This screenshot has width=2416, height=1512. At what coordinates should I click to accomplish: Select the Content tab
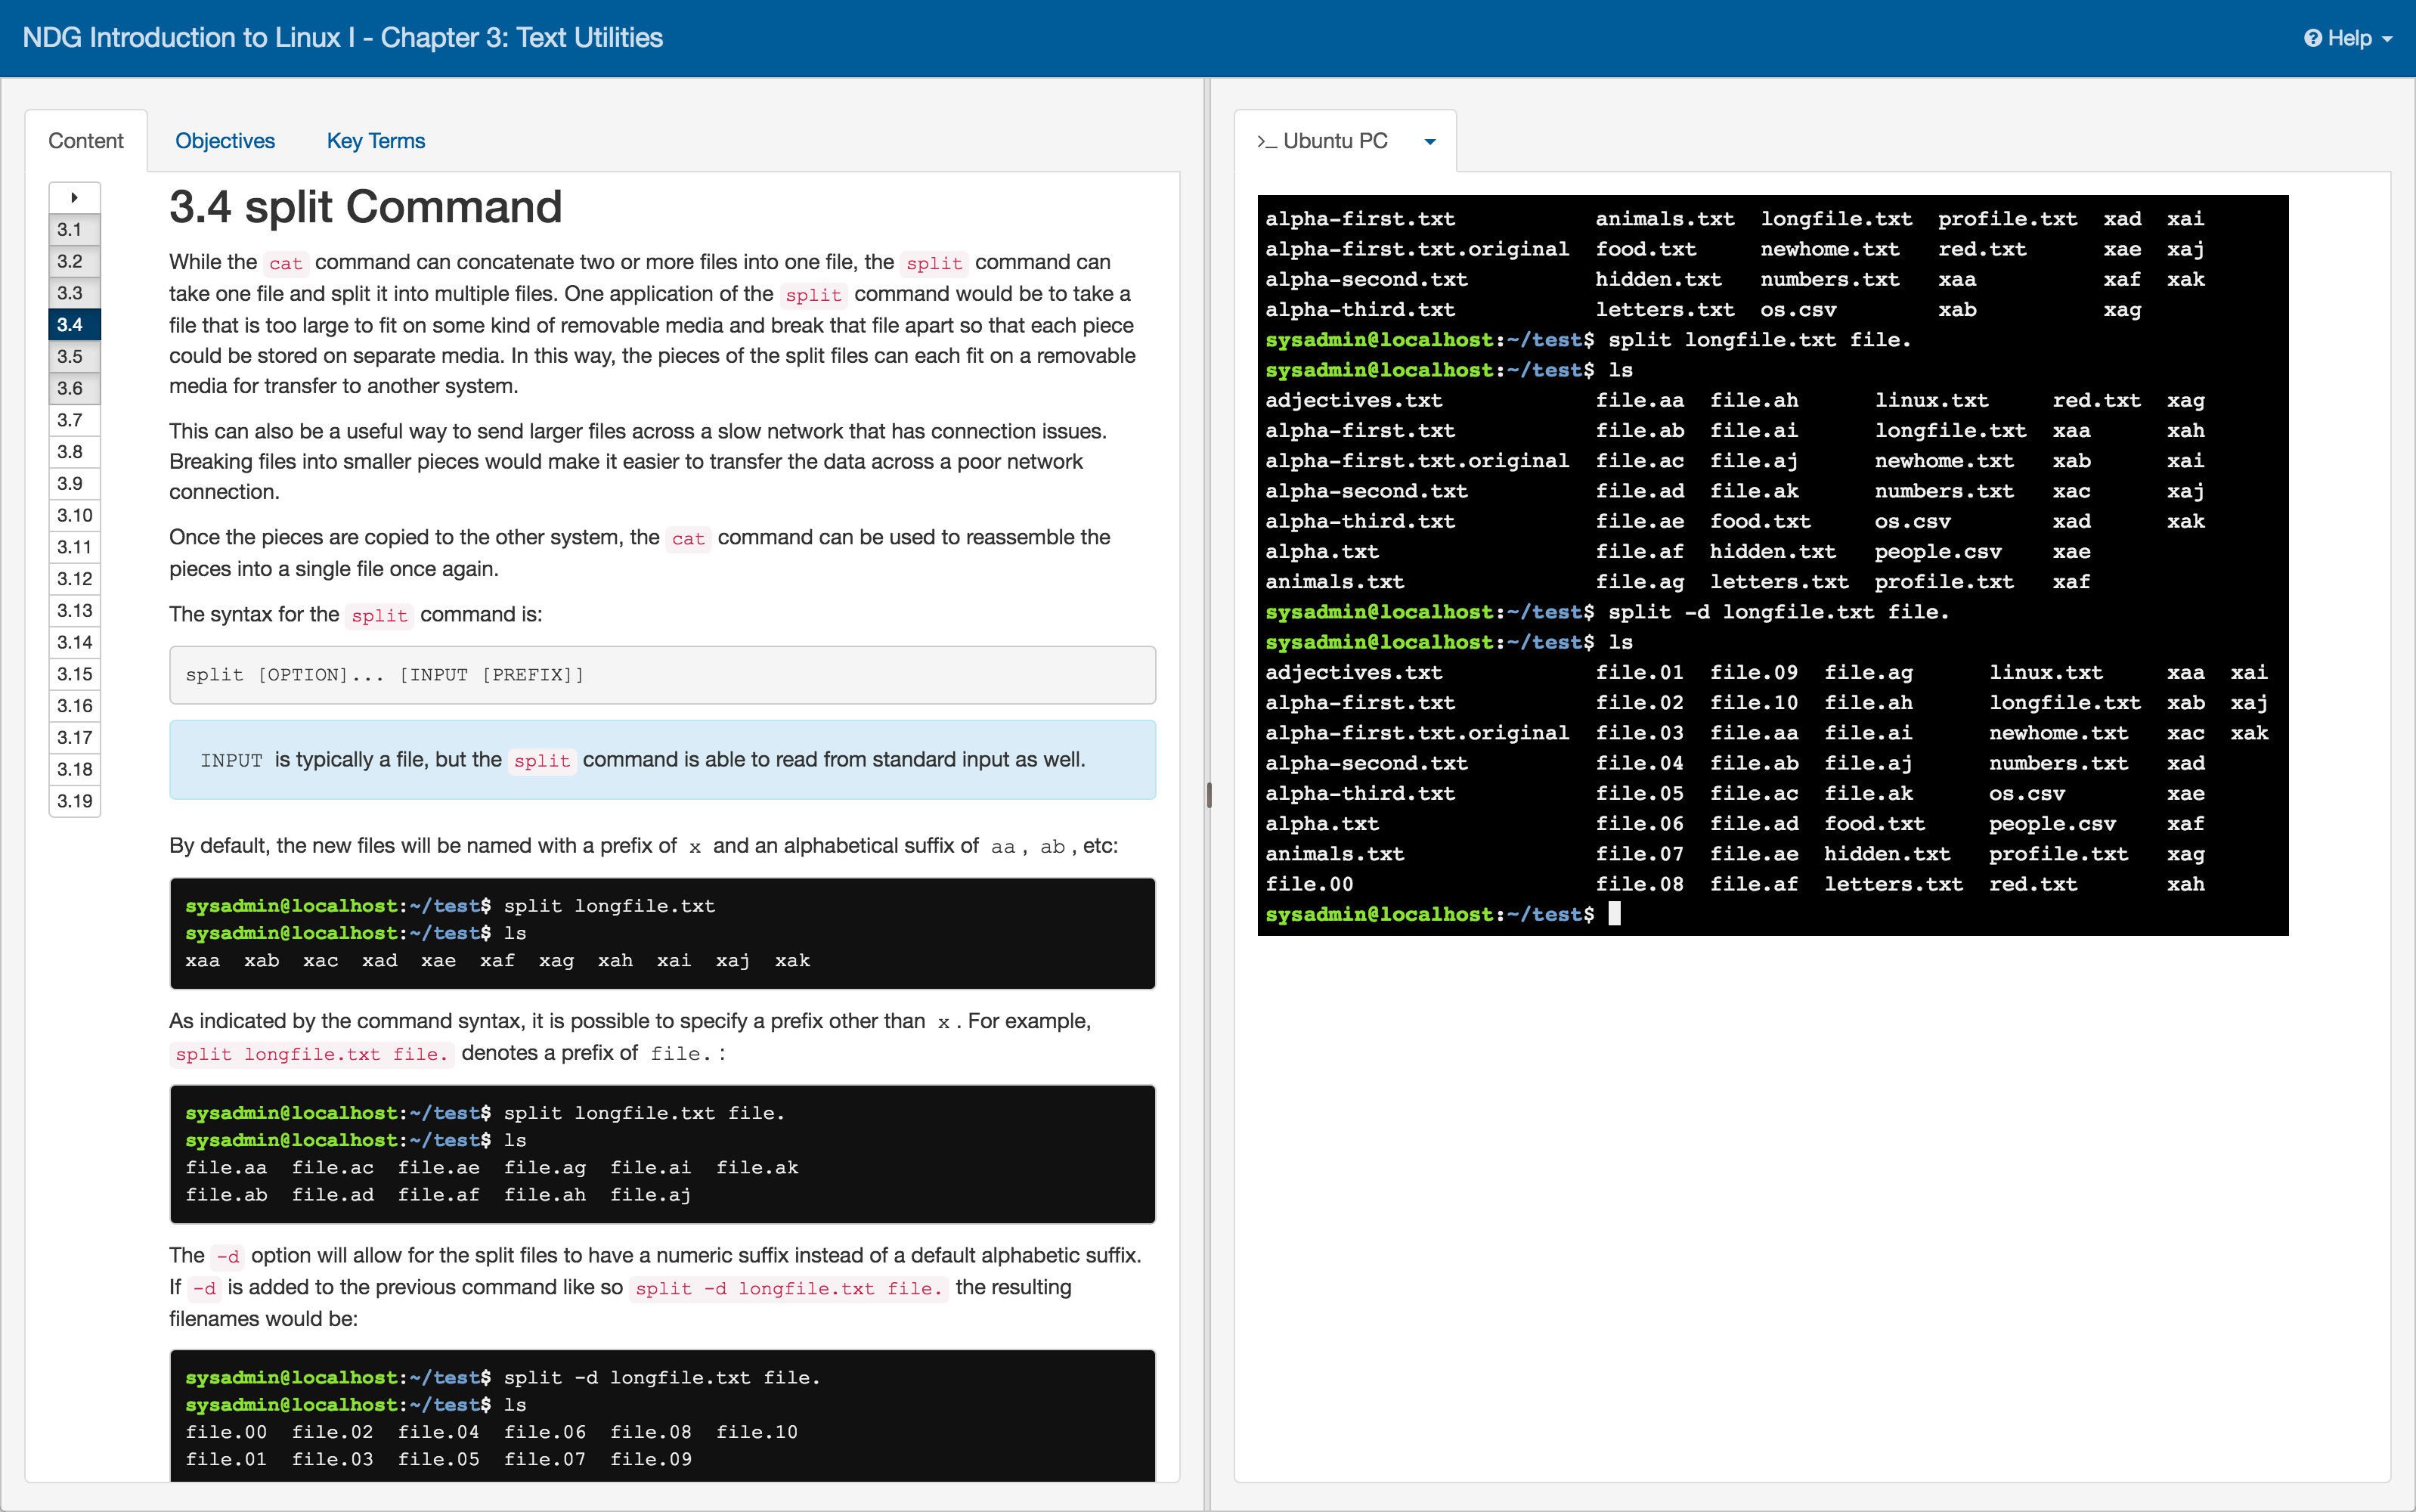coord(86,141)
